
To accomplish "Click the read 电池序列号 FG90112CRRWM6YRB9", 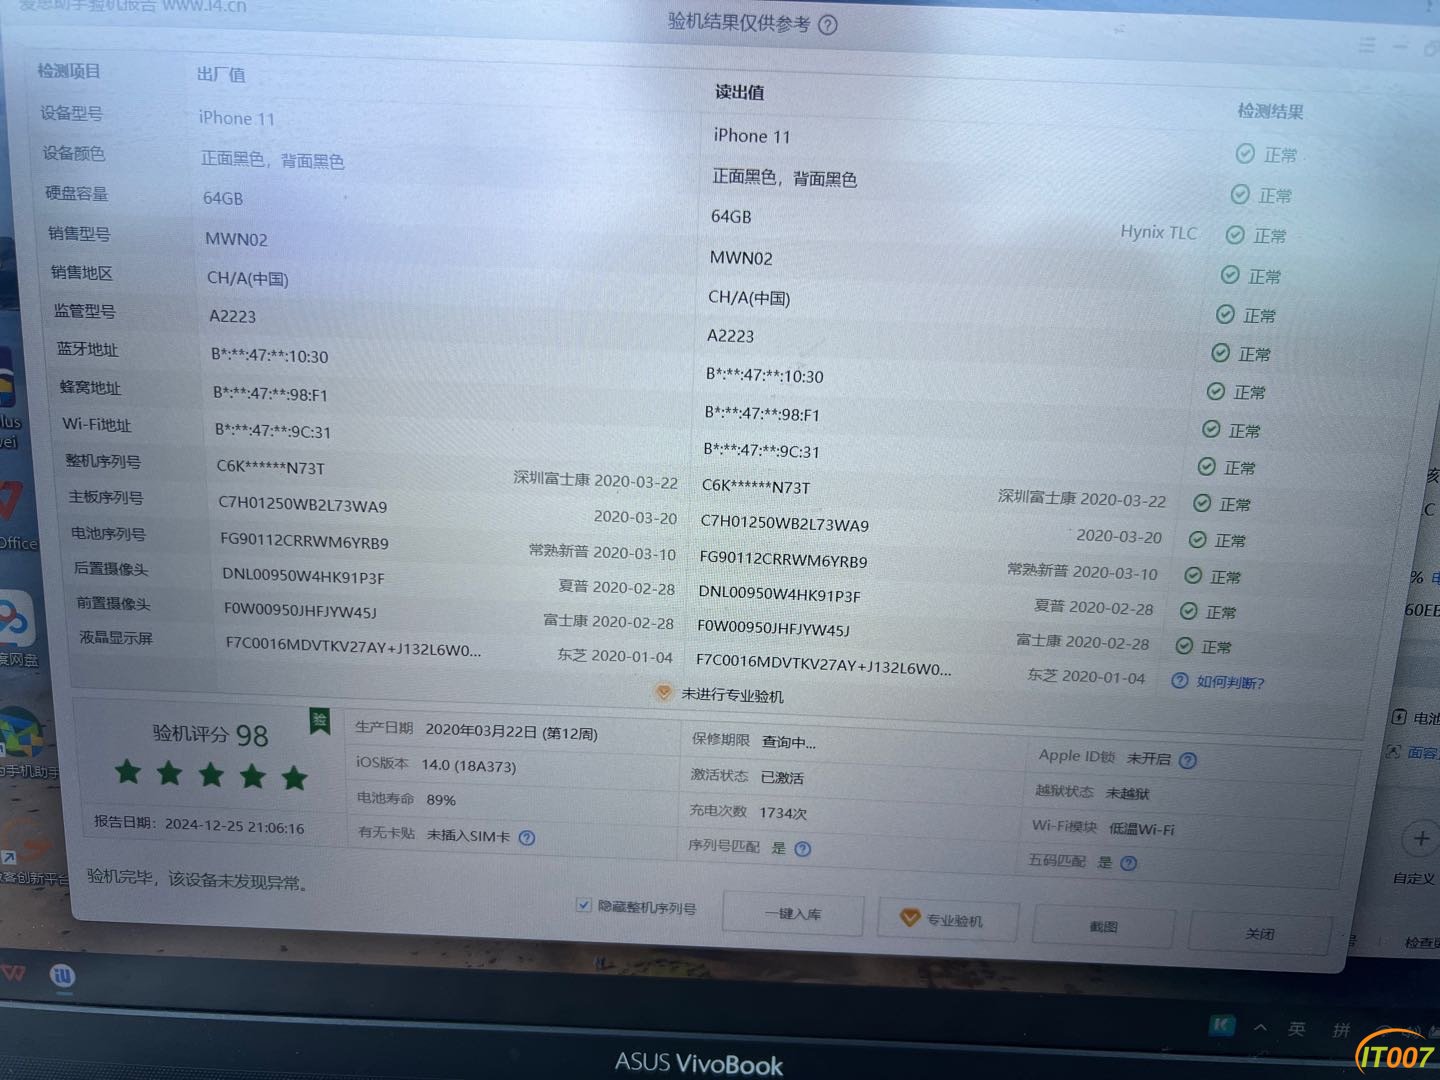I will 783,559.
